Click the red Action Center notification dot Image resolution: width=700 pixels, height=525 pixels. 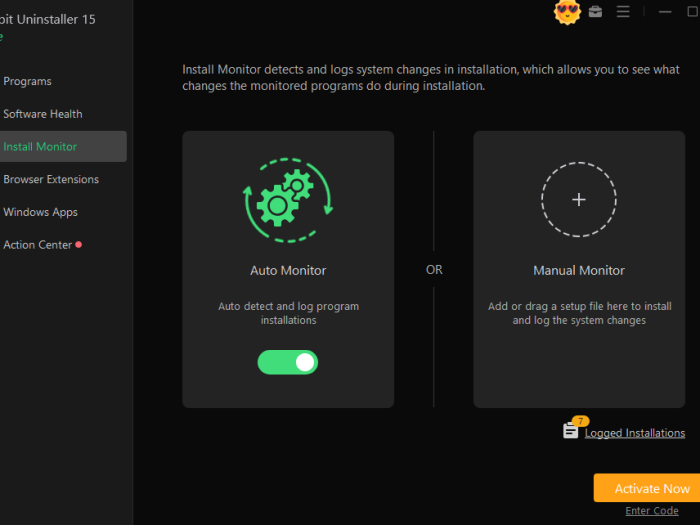(x=79, y=244)
